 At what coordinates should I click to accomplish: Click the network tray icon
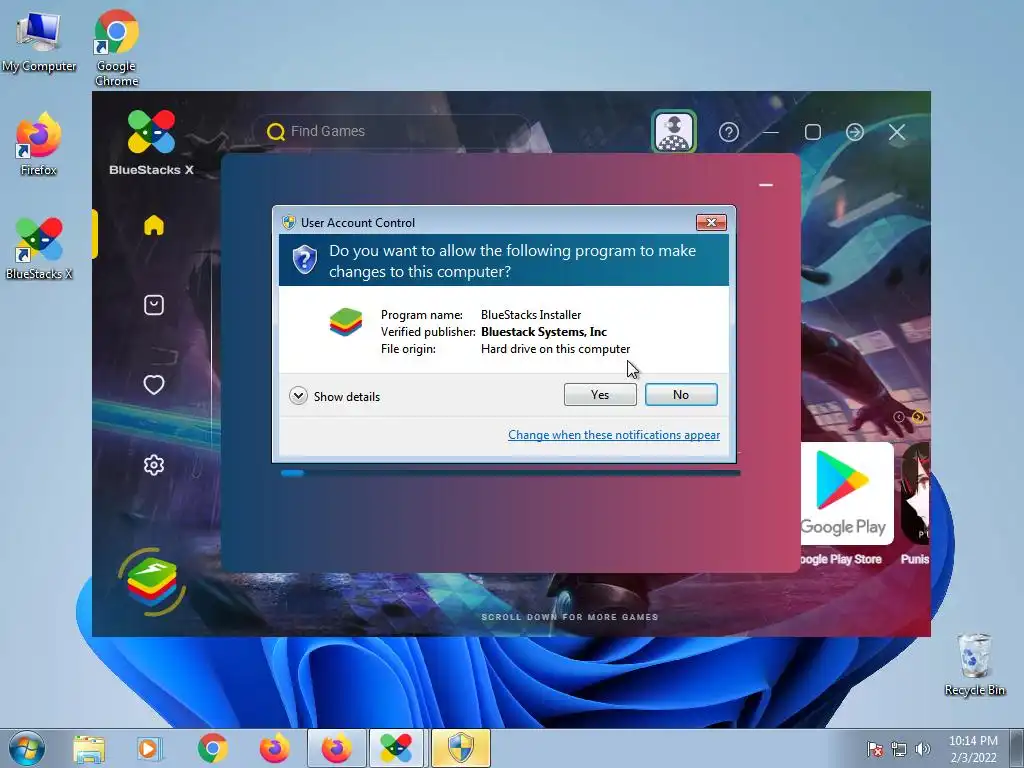point(899,749)
